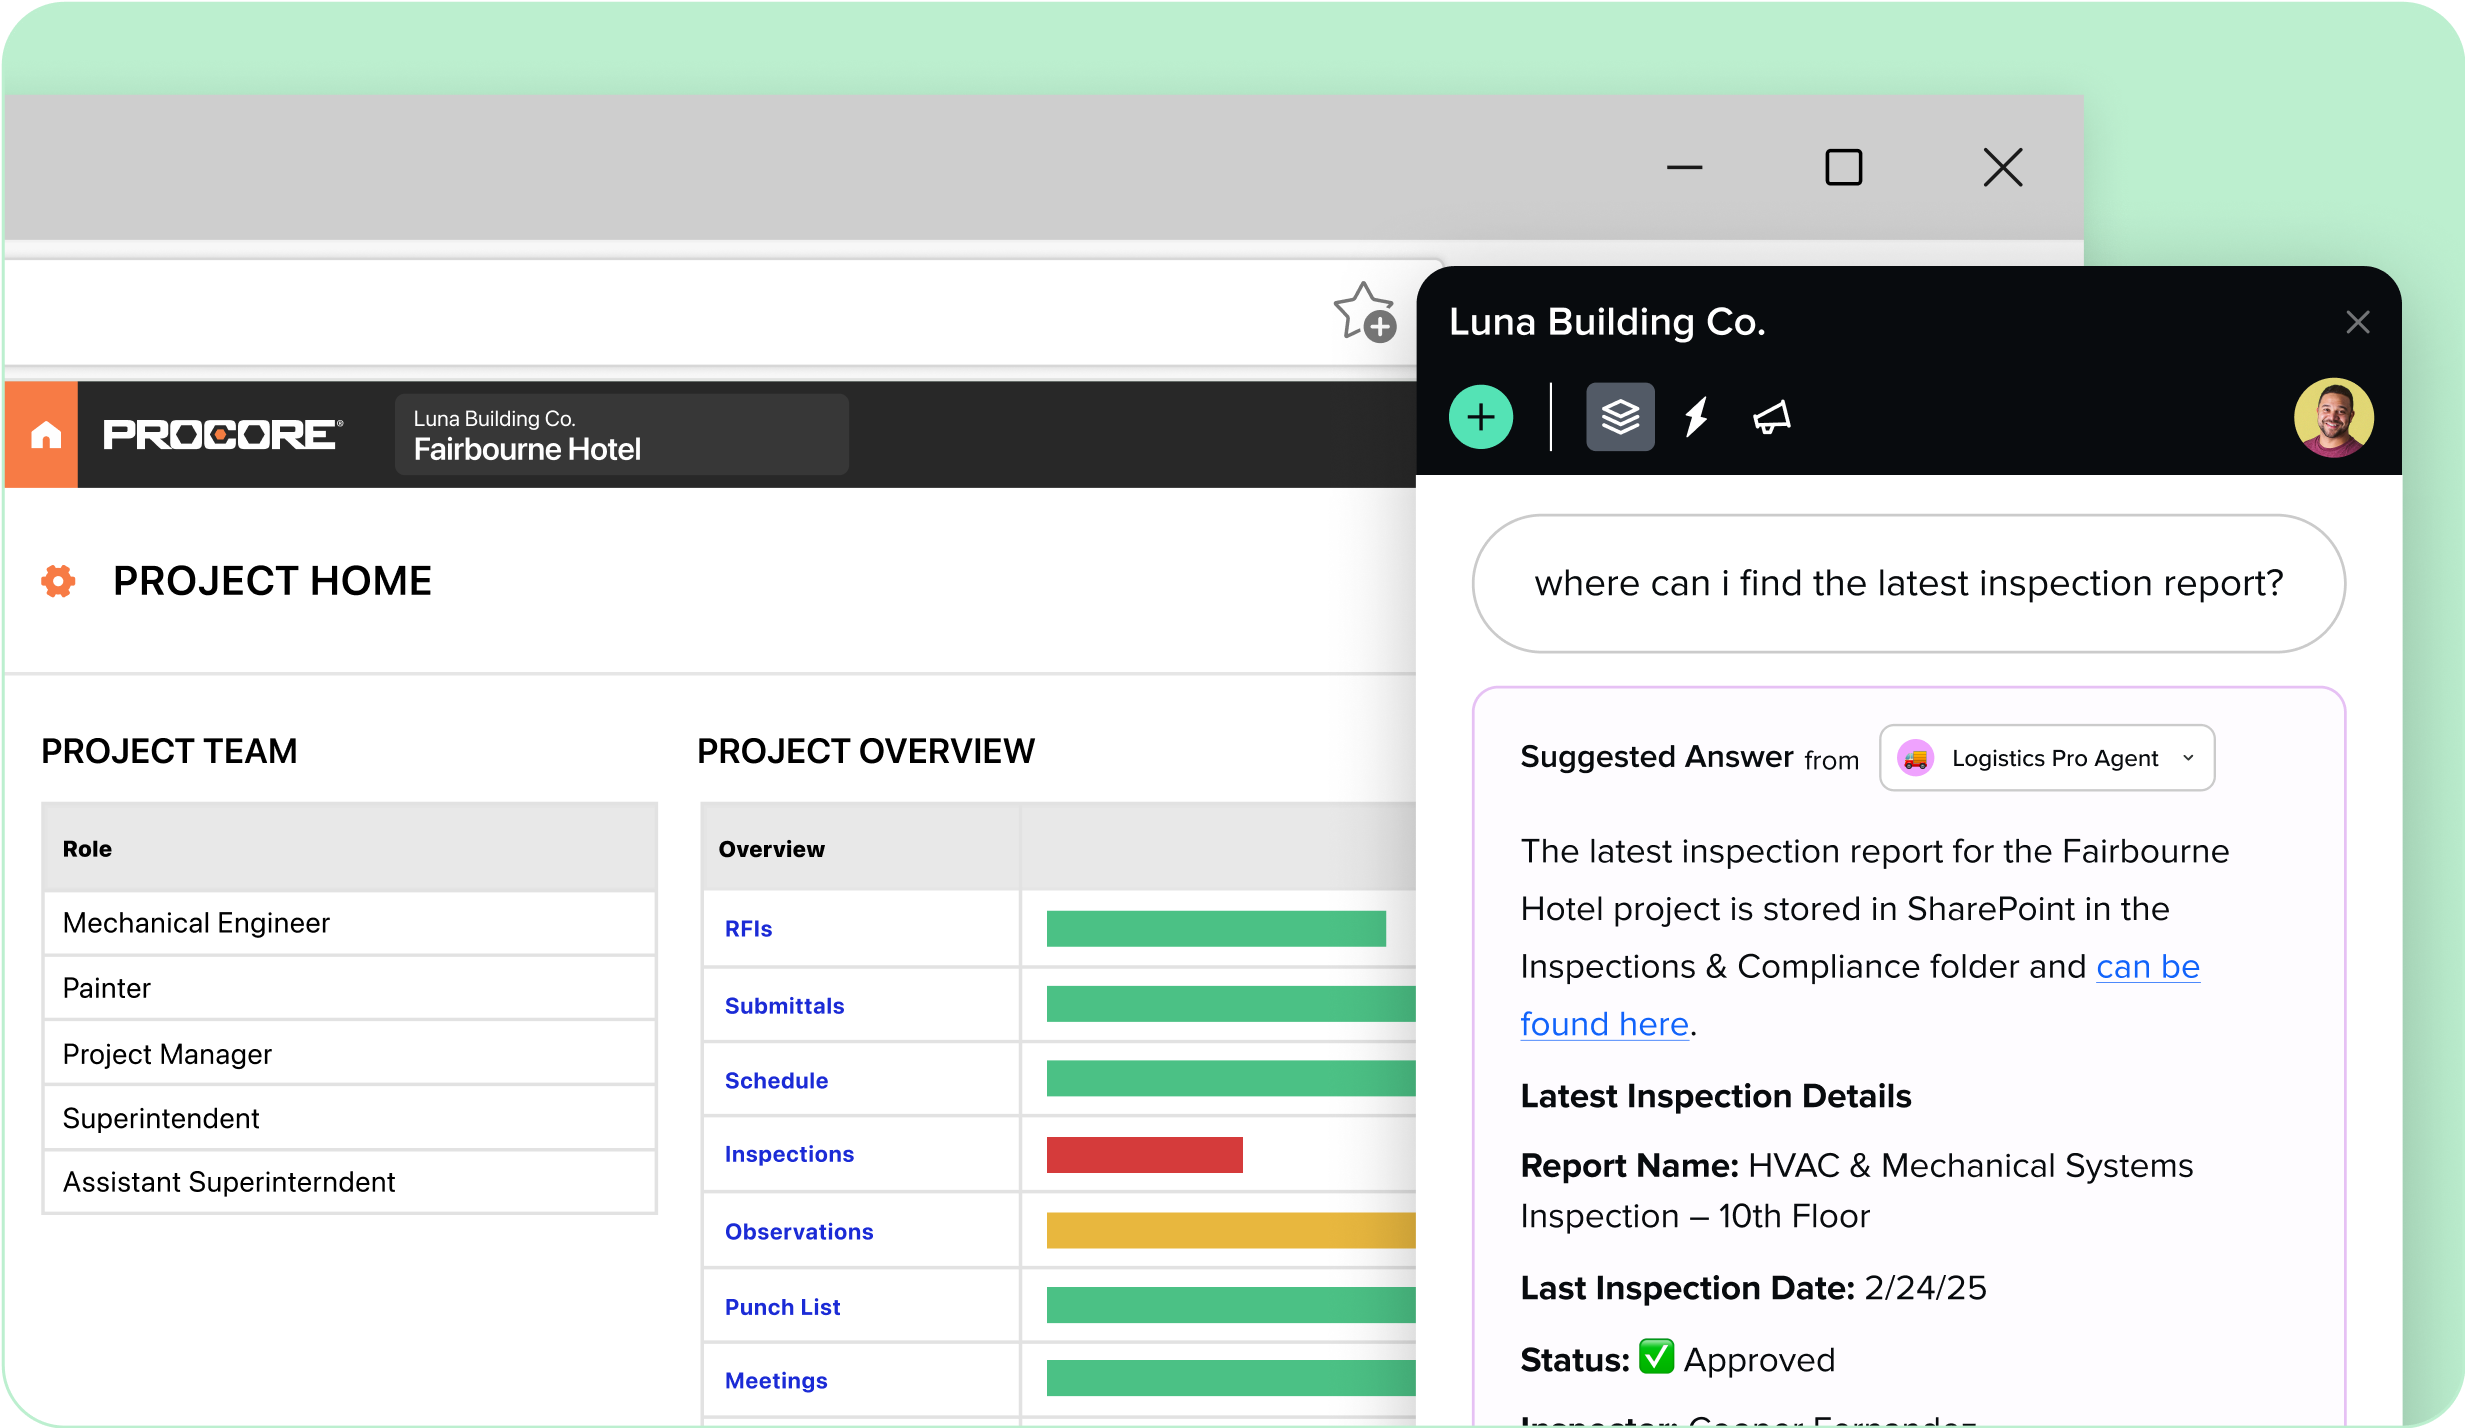
Task: Open the megaphone announcements icon
Action: 1771,417
